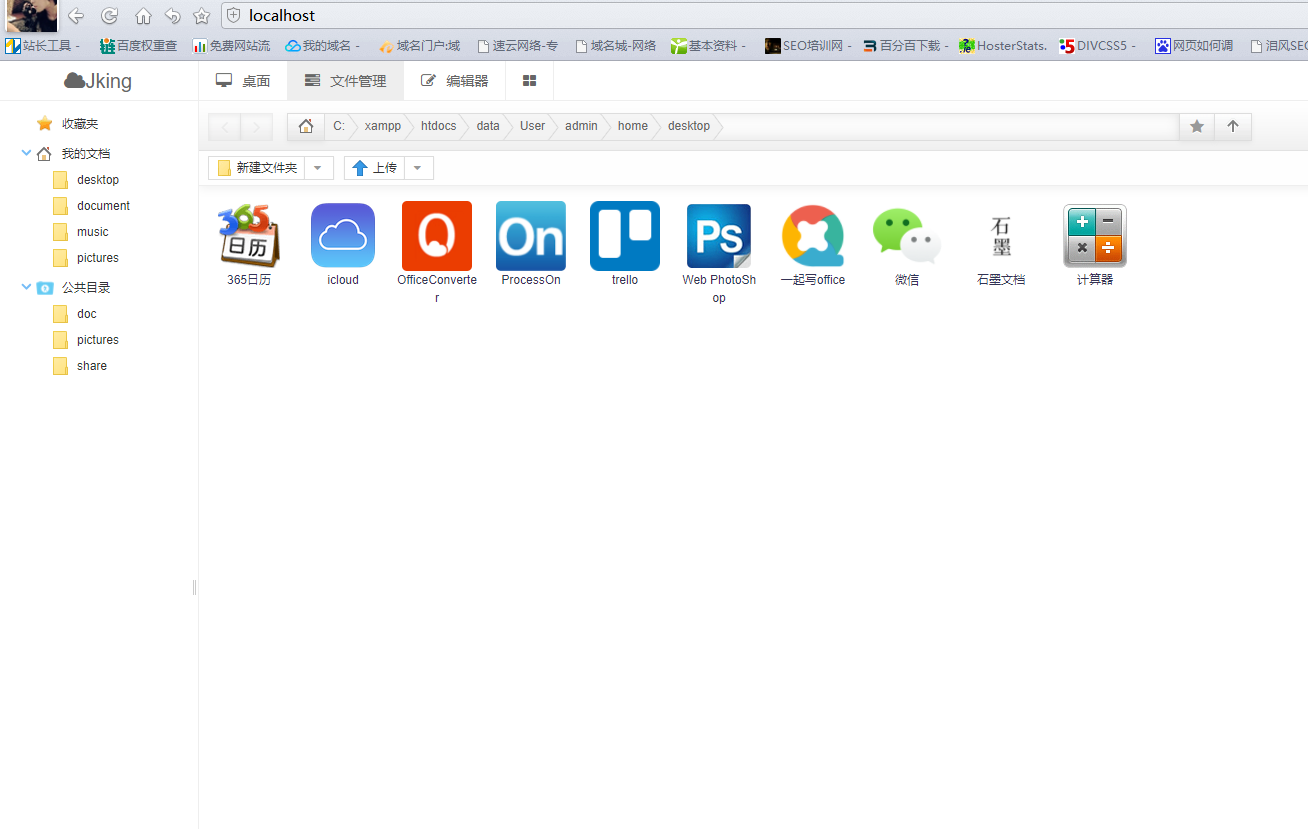This screenshot has height=829, width=1308.
Task: Open the ProcessOn app icon
Action: [531, 236]
